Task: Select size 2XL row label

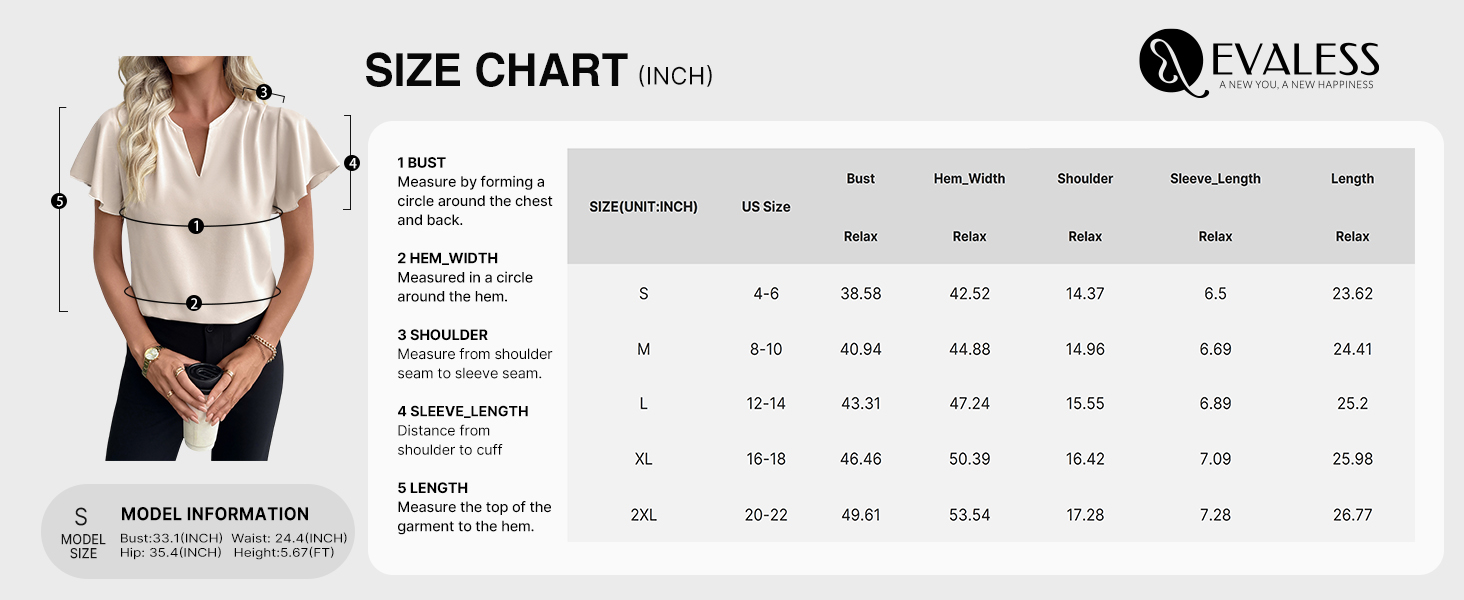Action: coord(644,515)
